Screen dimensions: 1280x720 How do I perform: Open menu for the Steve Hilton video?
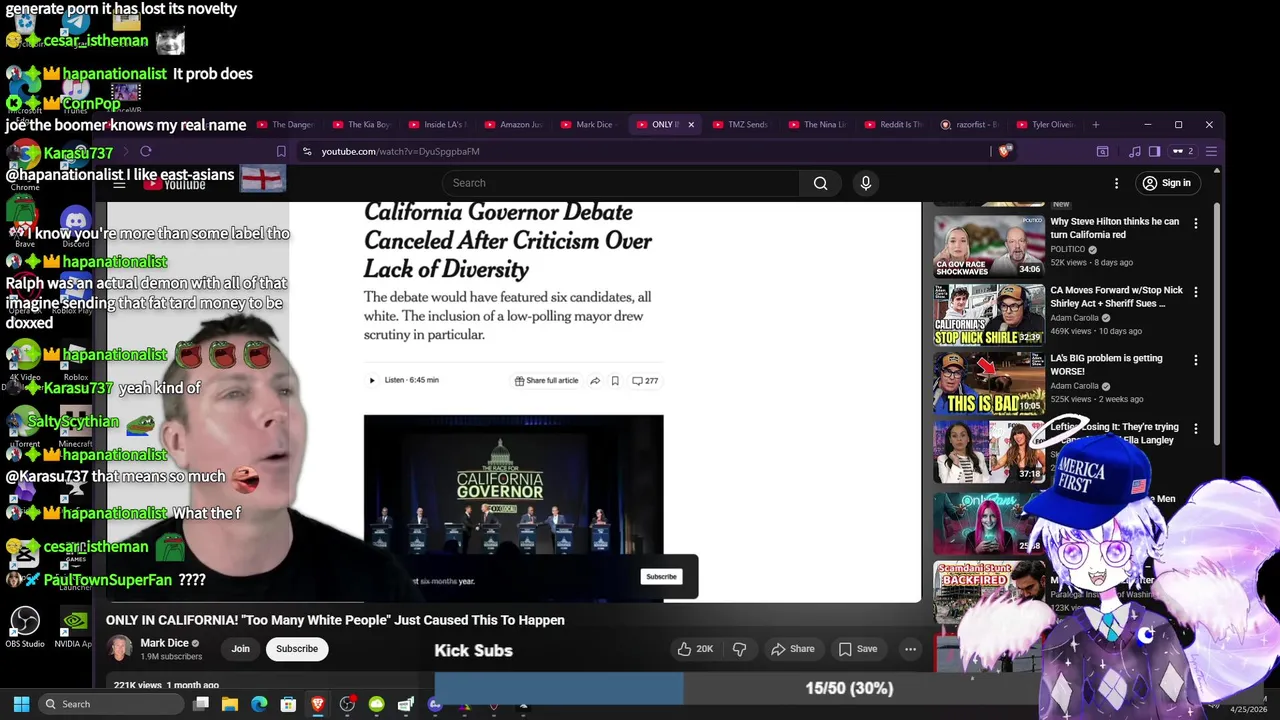pos(1195,223)
